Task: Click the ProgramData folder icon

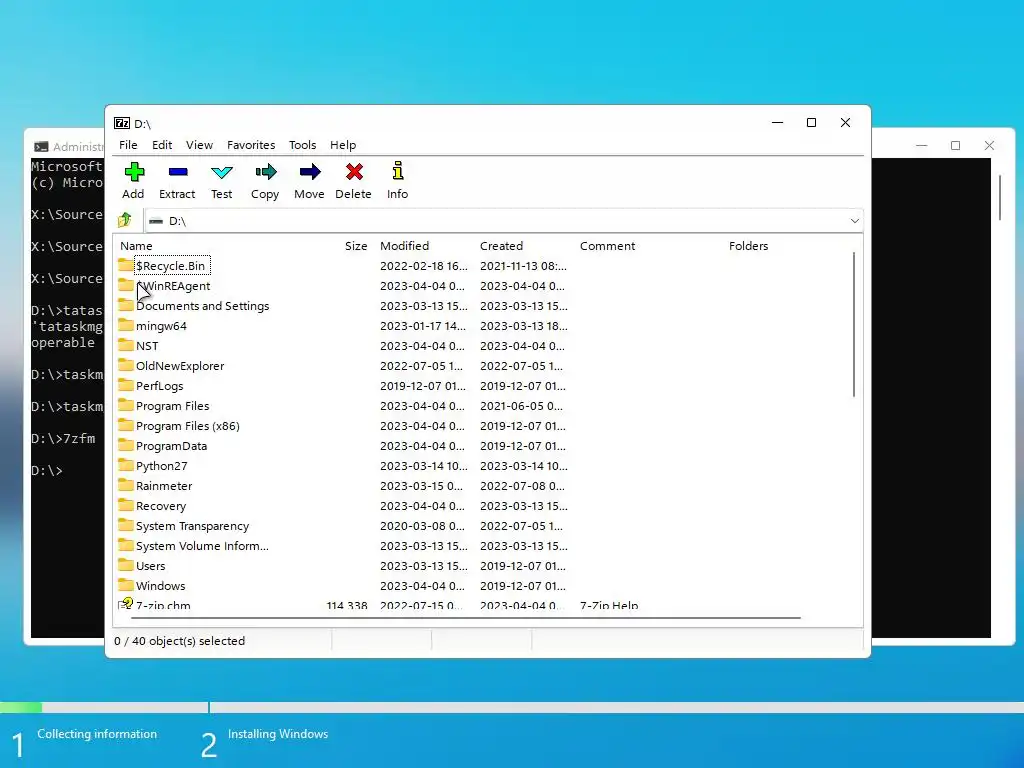Action: (x=125, y=445)
